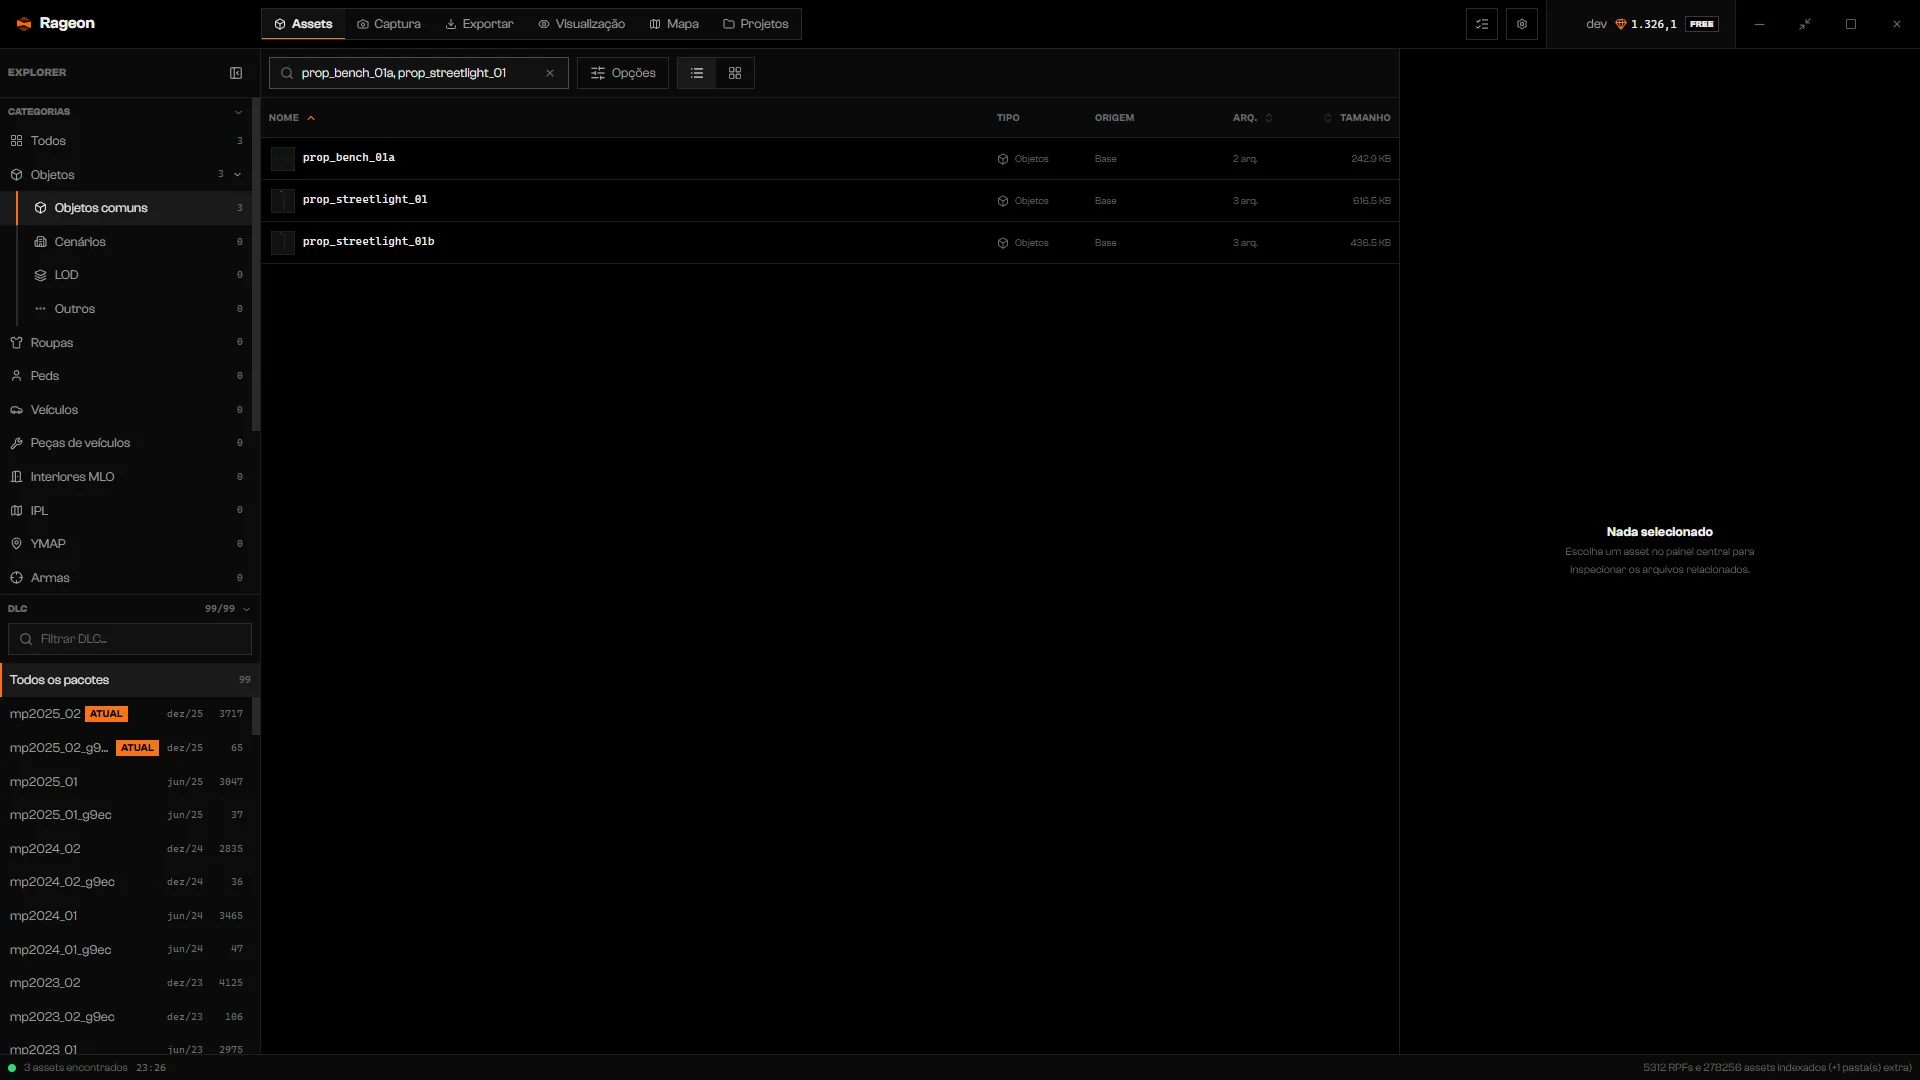The width and height of the screenshot is (1920, 1080).
Task: Collapse the Explorer sidebar panel icon
Action: 236,73
